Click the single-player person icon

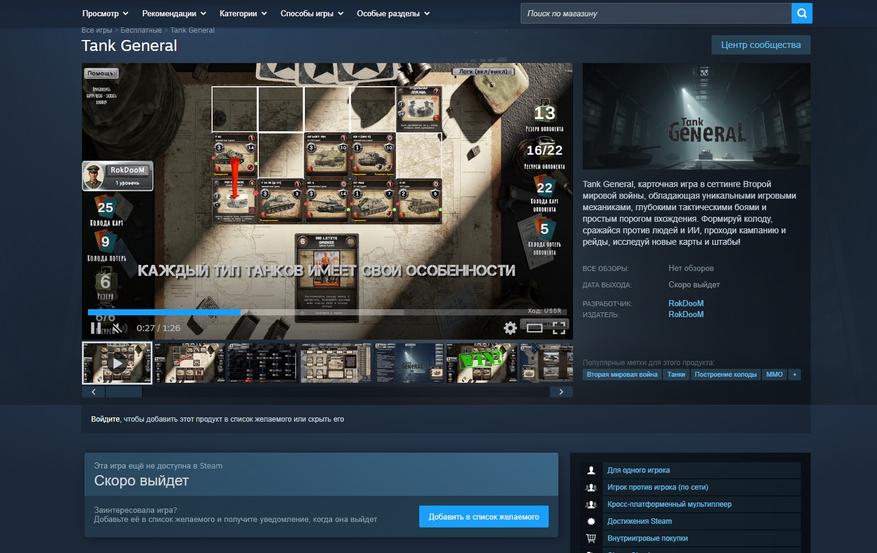(x=591, y=470)
